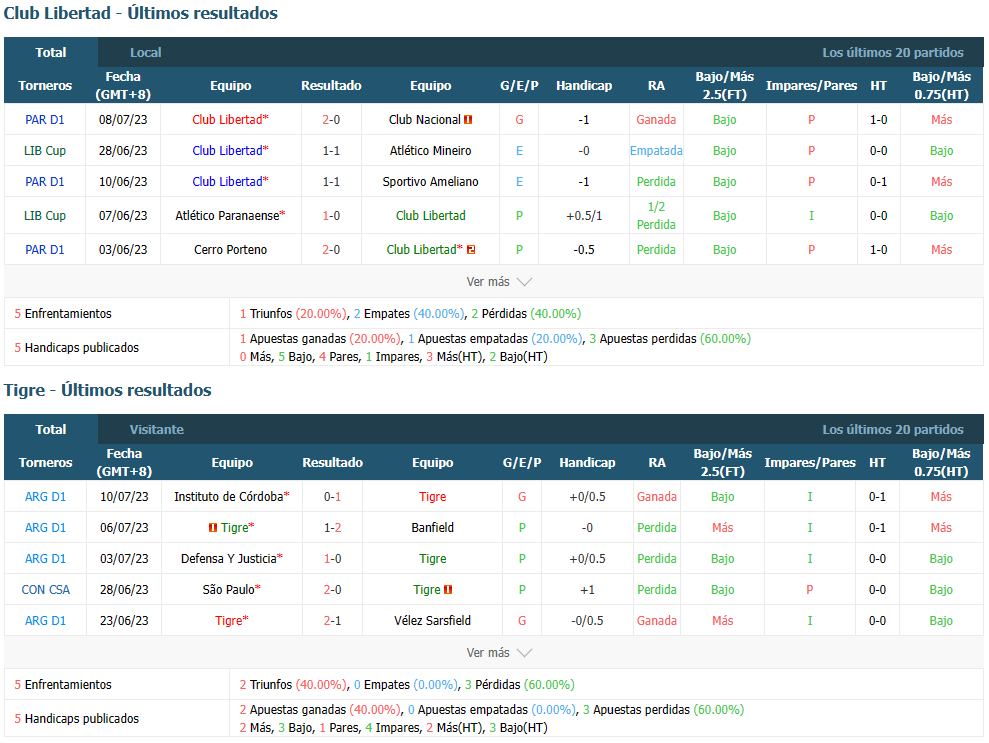Screen dimensions: 989x743
Task: Click Empatada RA cell in Atlético Mineiro row
Action: coord(656,151)
